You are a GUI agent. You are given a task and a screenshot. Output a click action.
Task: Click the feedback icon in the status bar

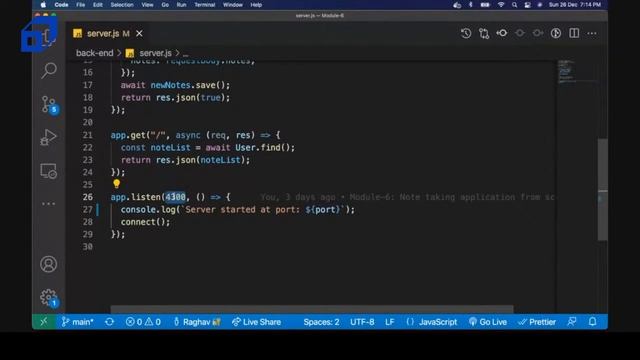click(572, 322)
